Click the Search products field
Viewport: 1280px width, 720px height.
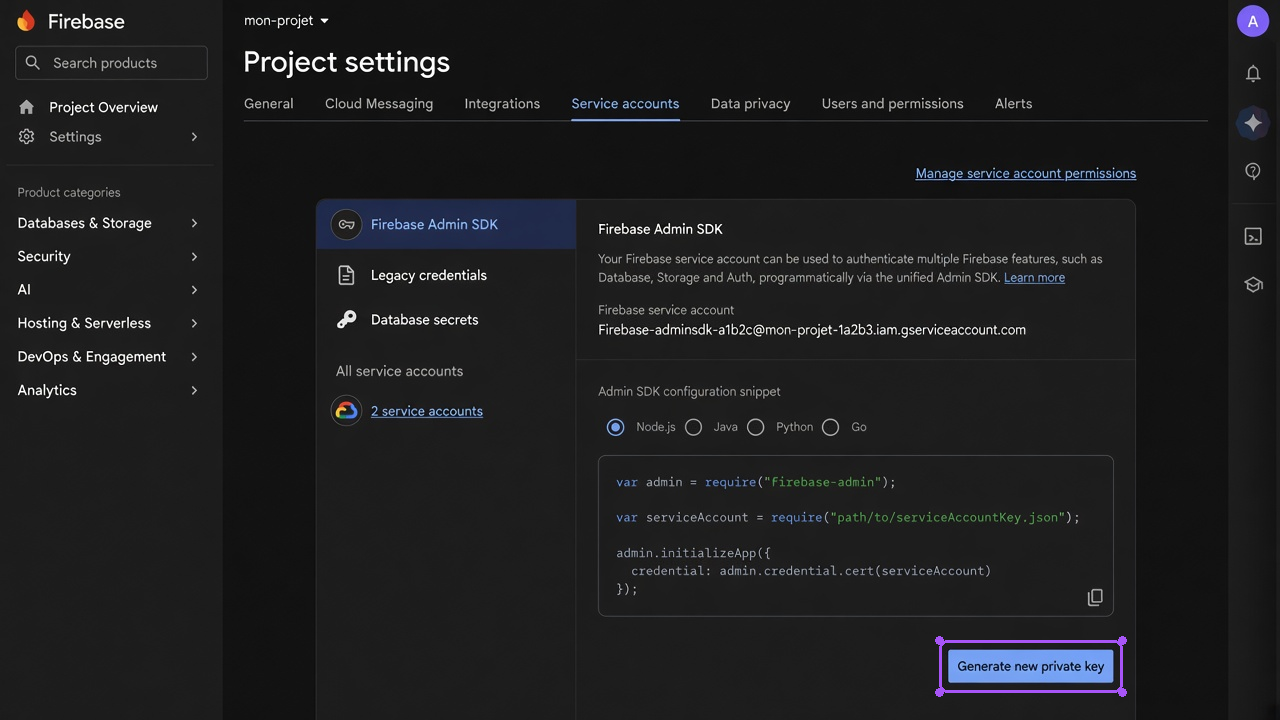tap(112, 63)
